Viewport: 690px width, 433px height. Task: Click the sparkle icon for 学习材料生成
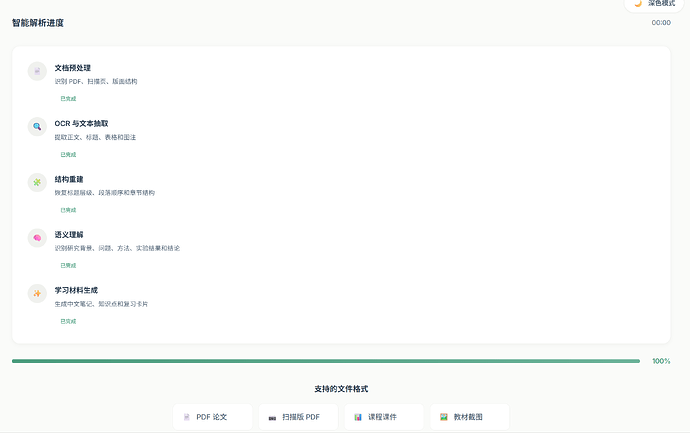(37, 294)
